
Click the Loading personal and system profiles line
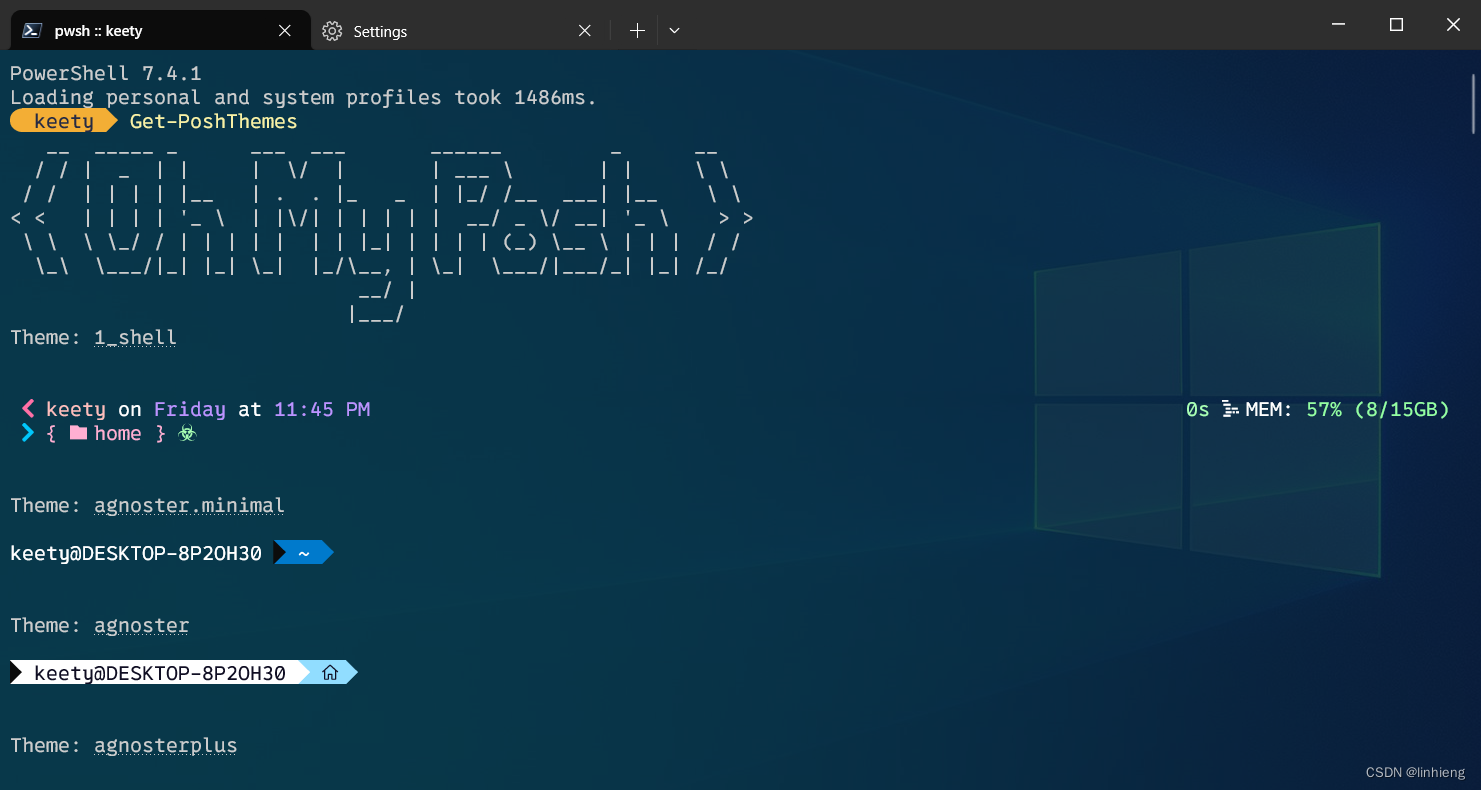(303, 97)
